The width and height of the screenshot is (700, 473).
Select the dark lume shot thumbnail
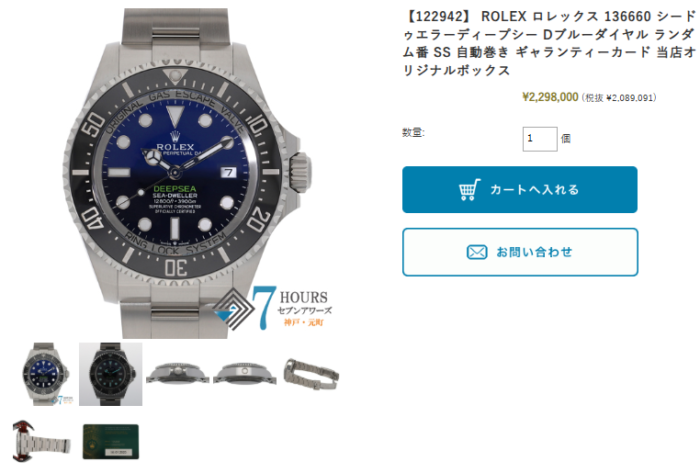(111, 374)
